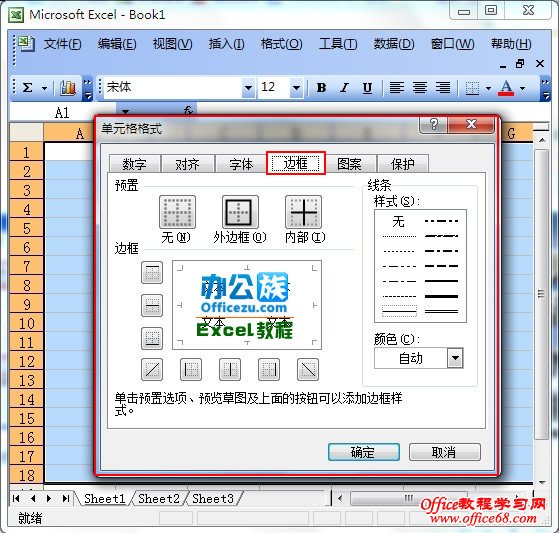Open the Chart Wizard icon
This screenshot has width=559, height=533.
(x=68, y=87)
